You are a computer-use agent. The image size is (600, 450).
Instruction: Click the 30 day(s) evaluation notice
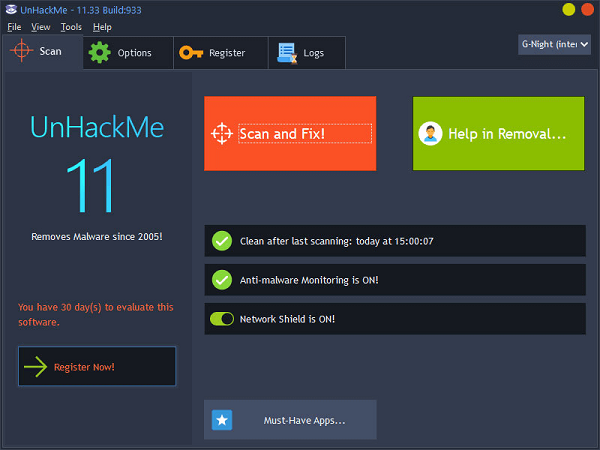[x=96, y=314]
